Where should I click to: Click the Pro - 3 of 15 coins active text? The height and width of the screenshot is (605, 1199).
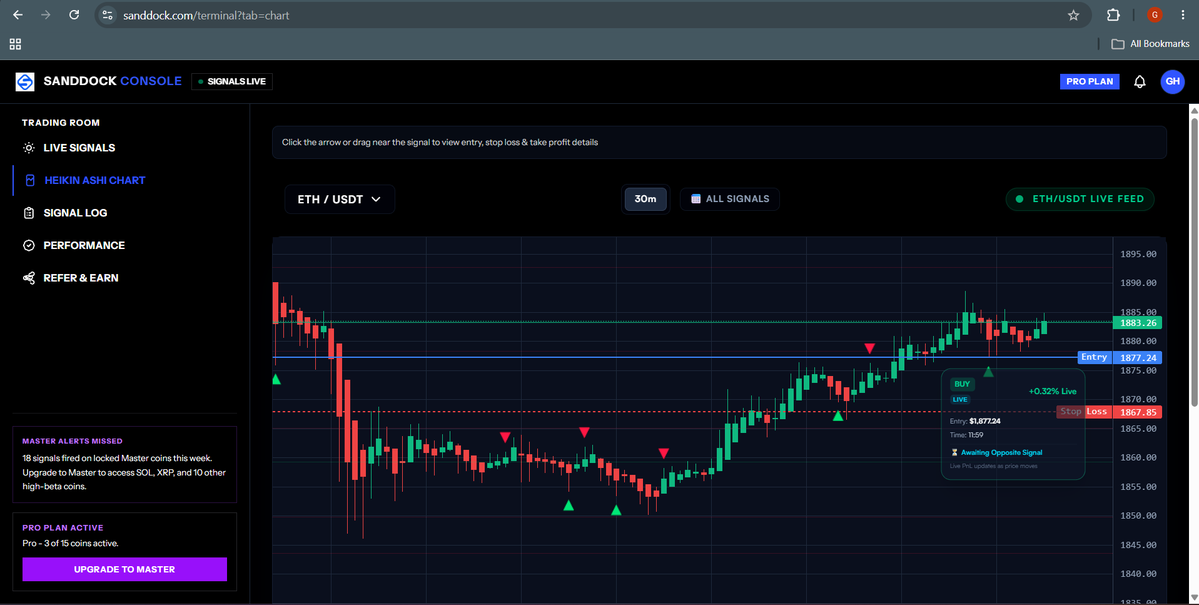coord(70,543)
